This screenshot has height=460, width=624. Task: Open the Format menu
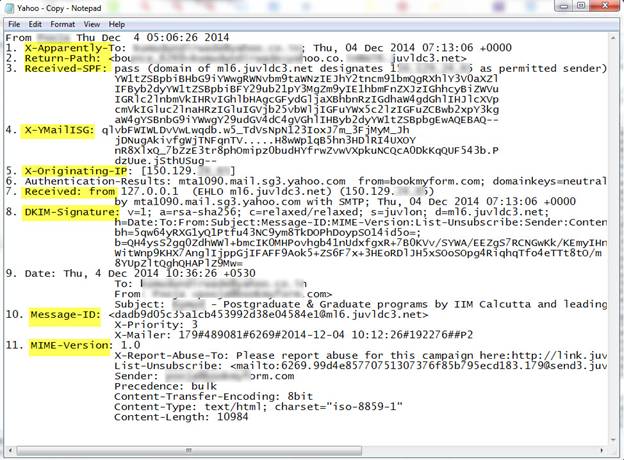(62, 24)
